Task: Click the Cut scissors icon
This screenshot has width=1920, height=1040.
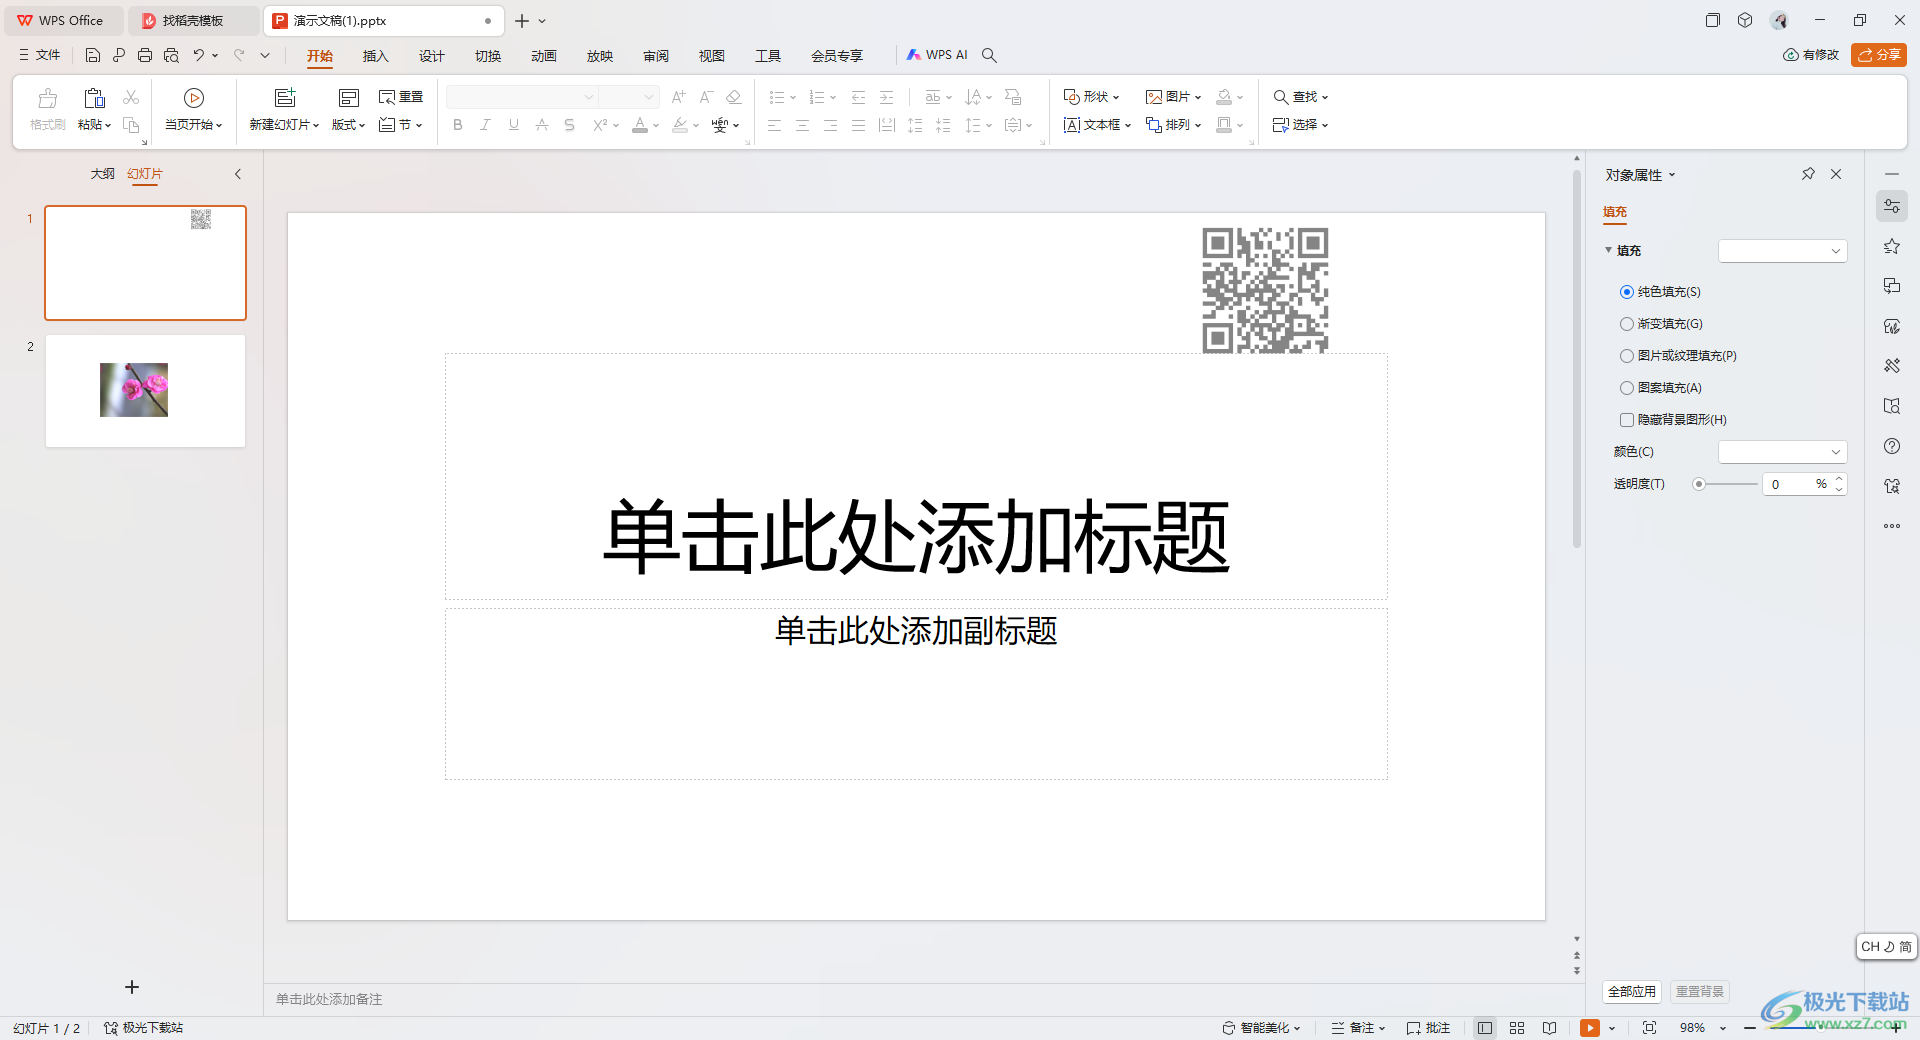Action: (131, 97)
